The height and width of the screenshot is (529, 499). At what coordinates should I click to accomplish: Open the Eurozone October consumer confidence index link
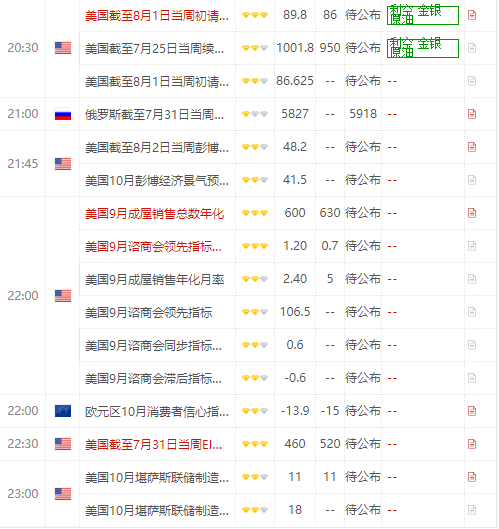click(157, 412)
